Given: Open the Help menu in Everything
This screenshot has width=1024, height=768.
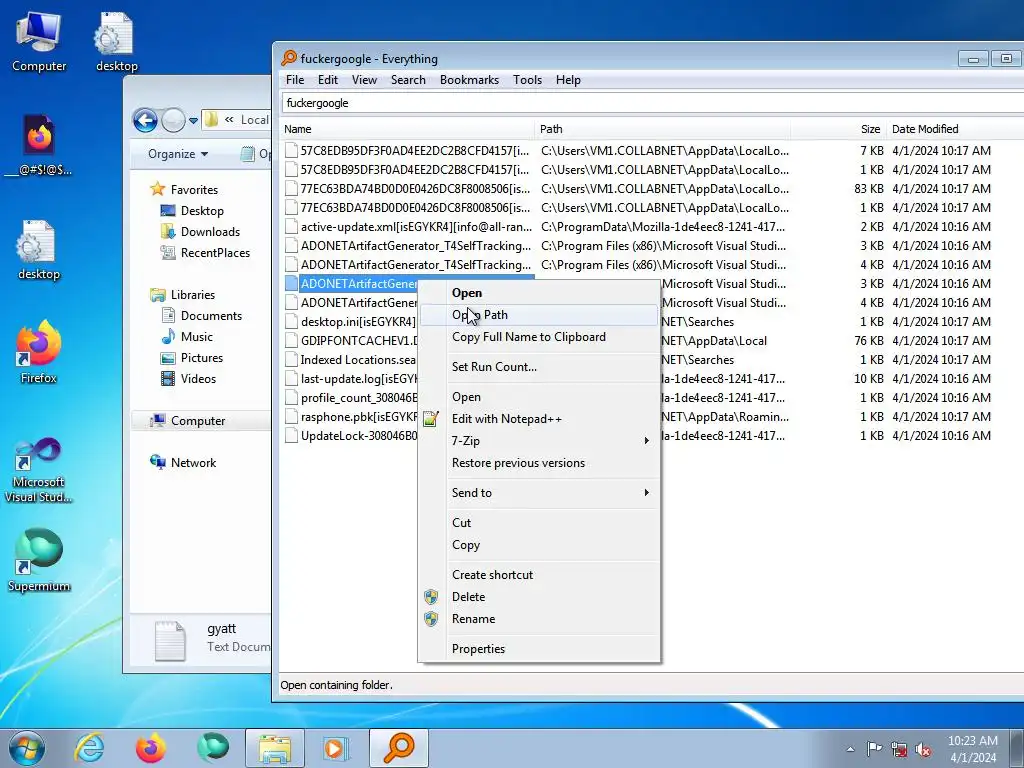Looking at the screenshot, I should [x=568, y=80].
